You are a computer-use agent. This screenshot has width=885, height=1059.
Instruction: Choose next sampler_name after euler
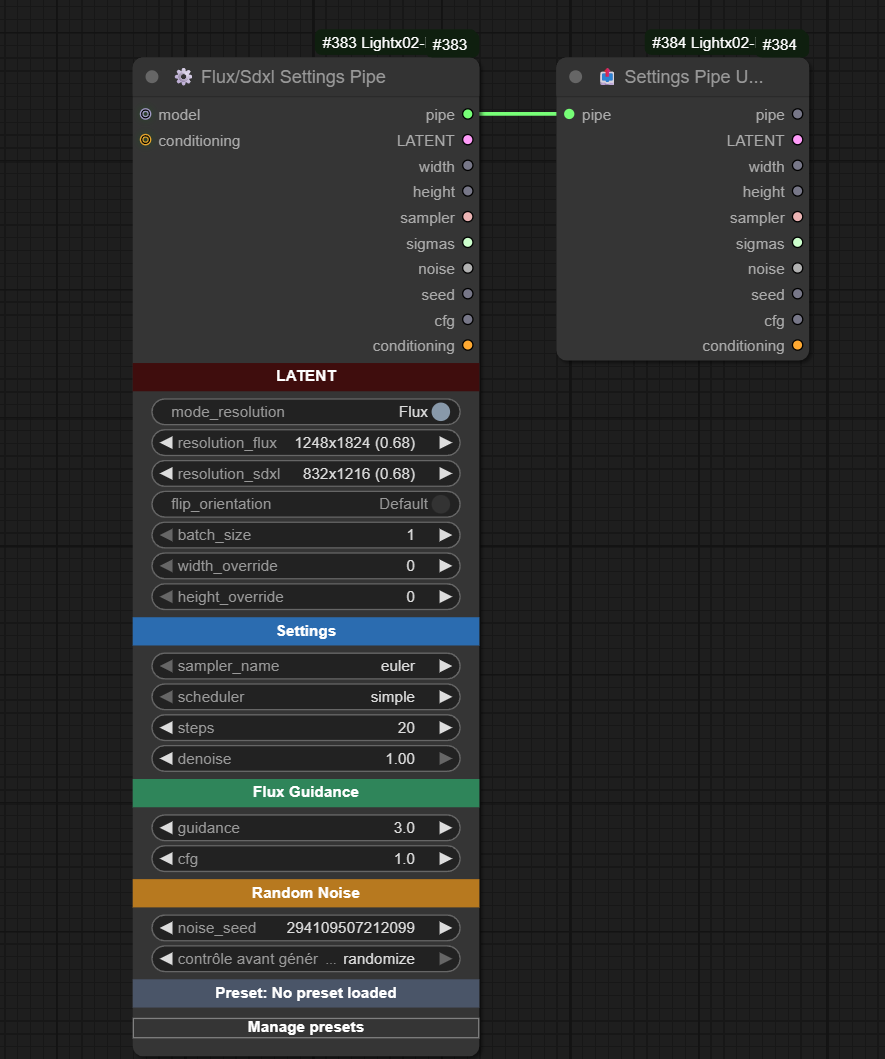[x=445, y=666]
